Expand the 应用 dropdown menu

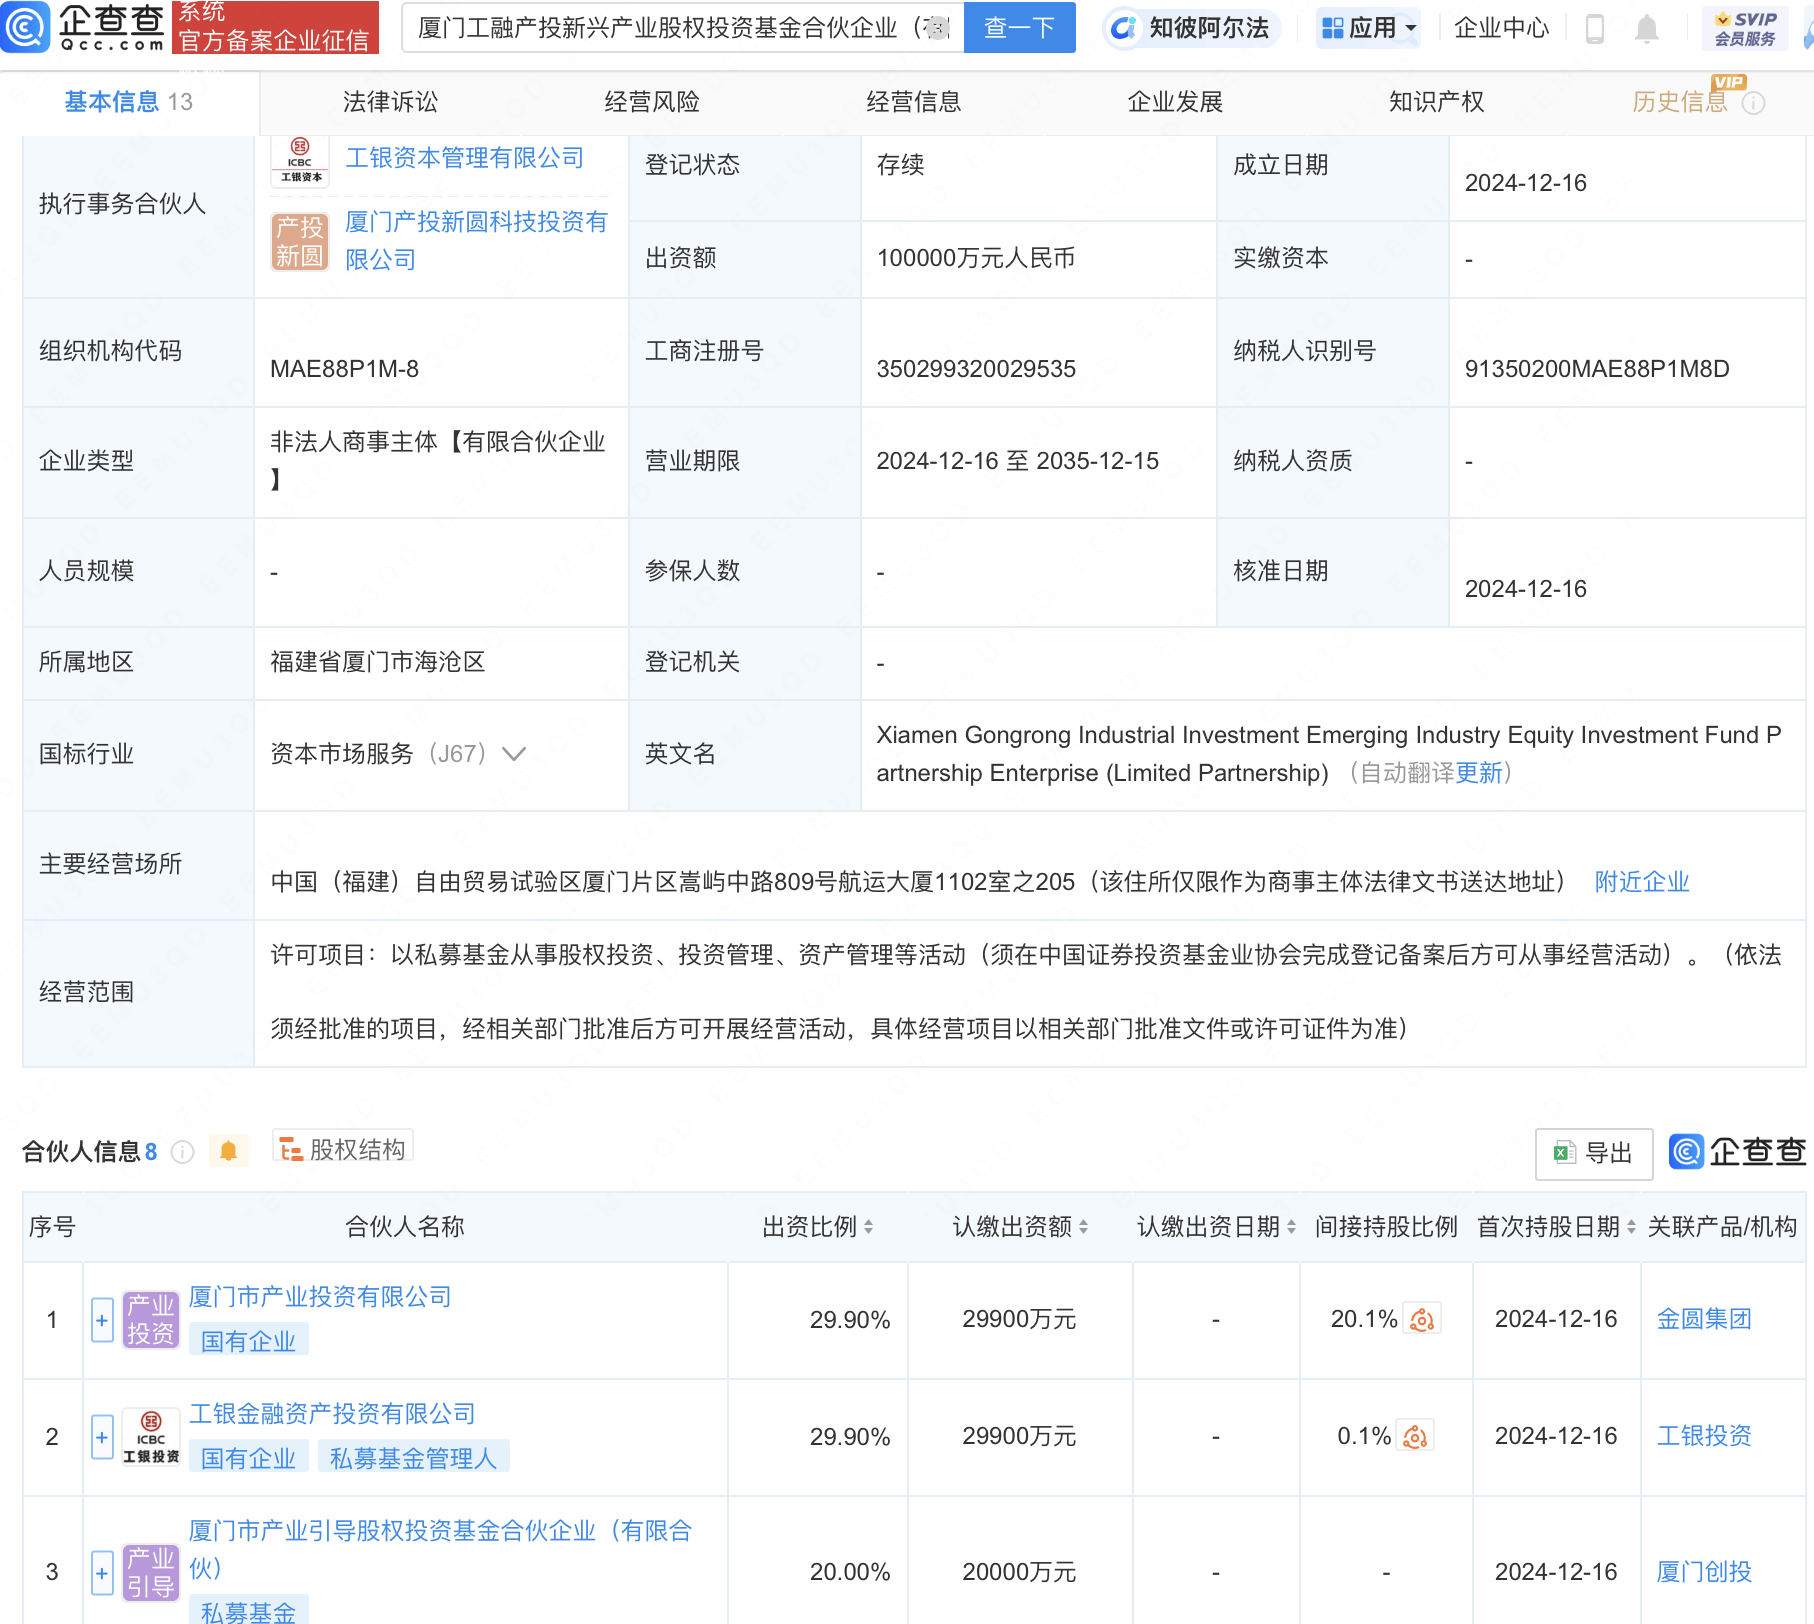coord(1369,28)
